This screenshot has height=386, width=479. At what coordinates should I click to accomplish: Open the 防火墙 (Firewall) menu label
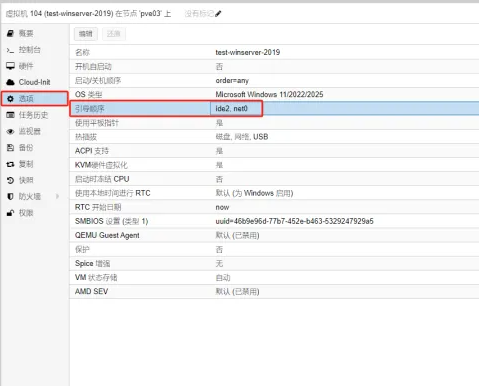[30, 196]
